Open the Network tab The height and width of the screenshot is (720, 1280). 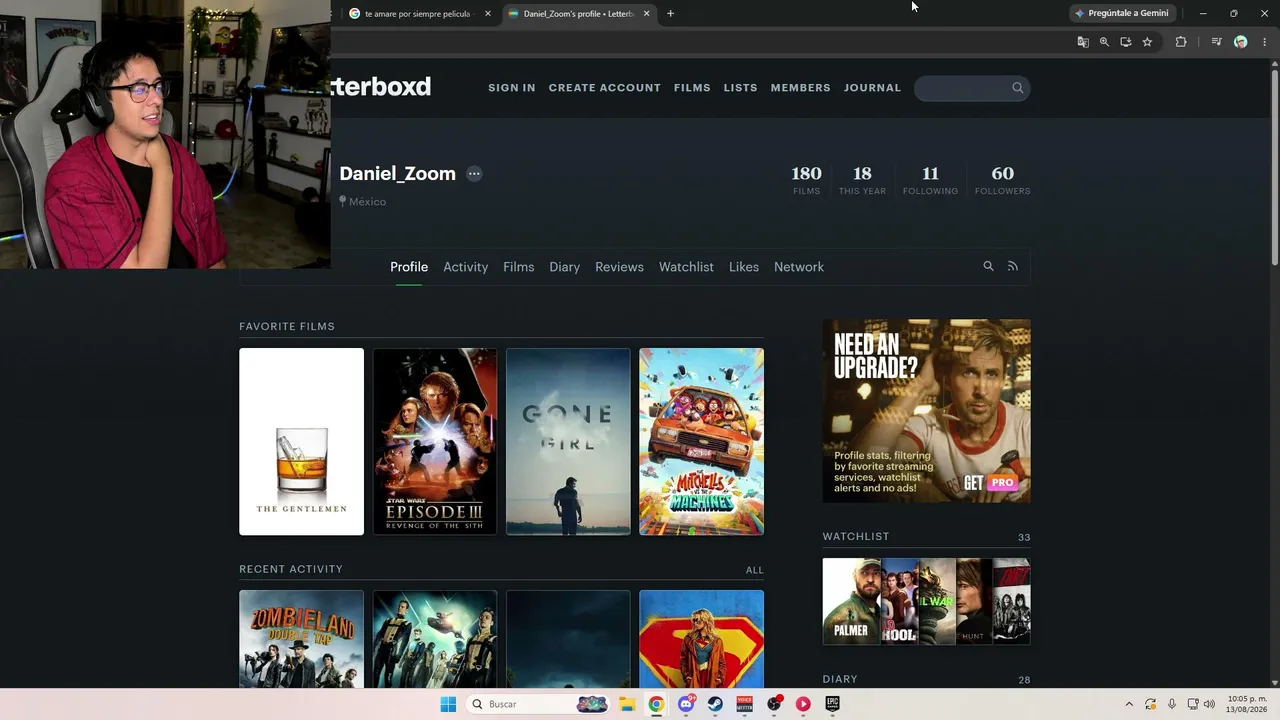(799, 267)
